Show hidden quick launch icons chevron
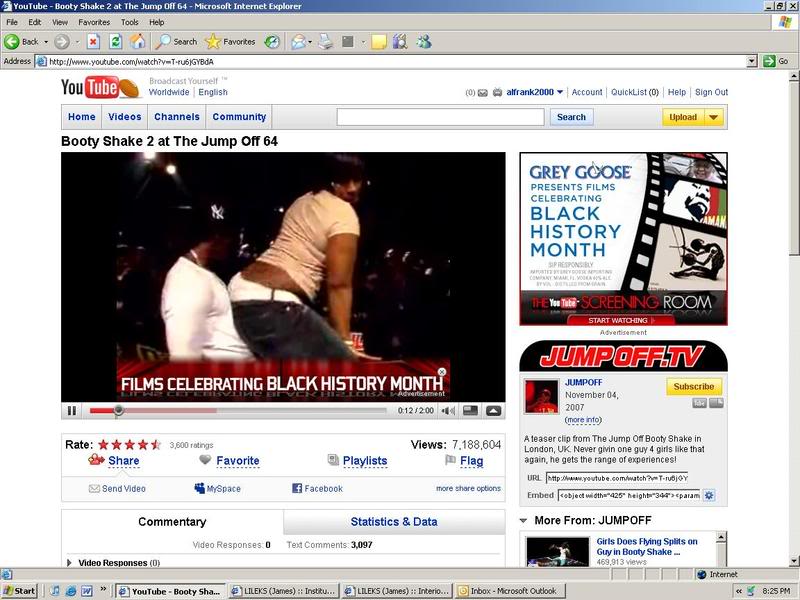800x600 pixels. 103,589
